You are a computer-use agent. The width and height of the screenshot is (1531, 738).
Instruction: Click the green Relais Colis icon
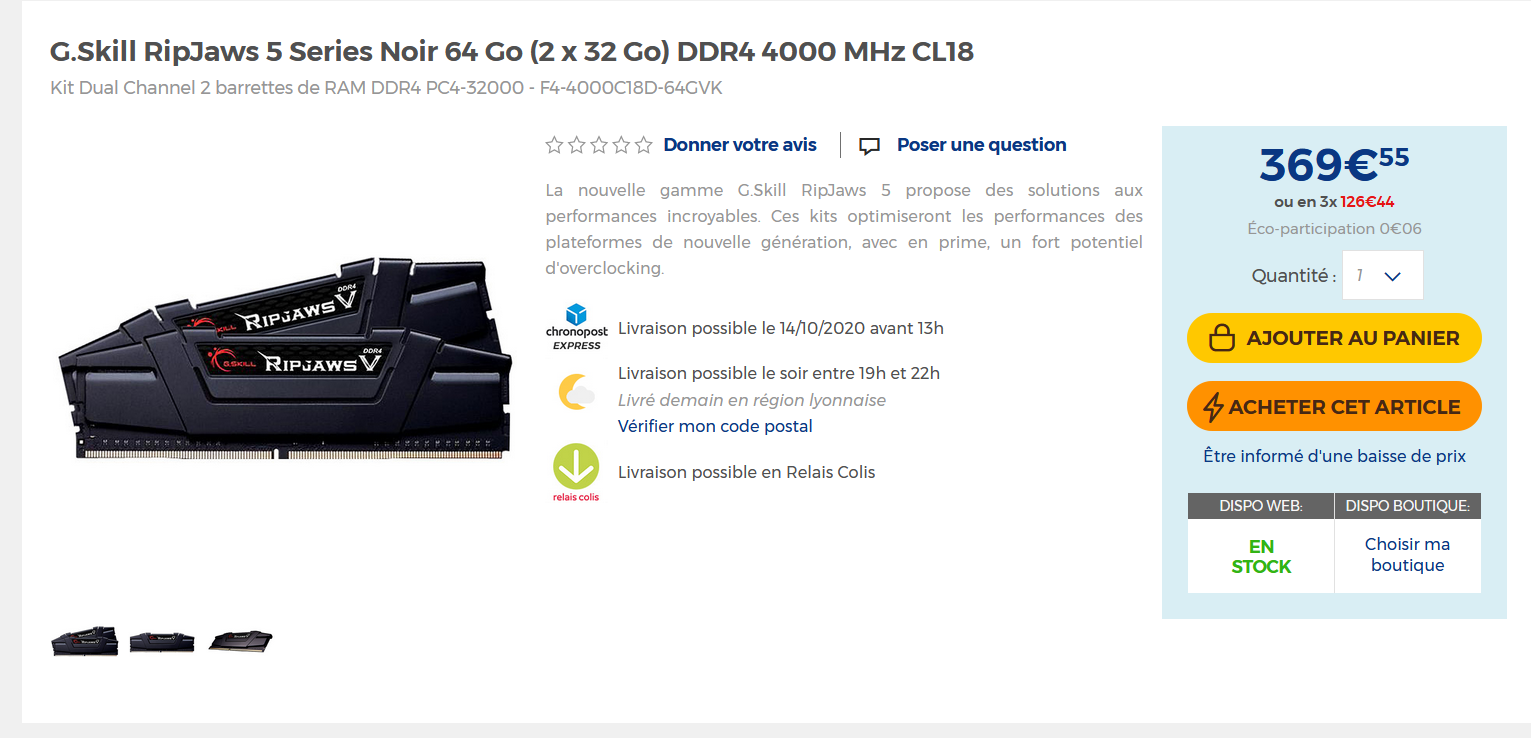coord(576,472)
